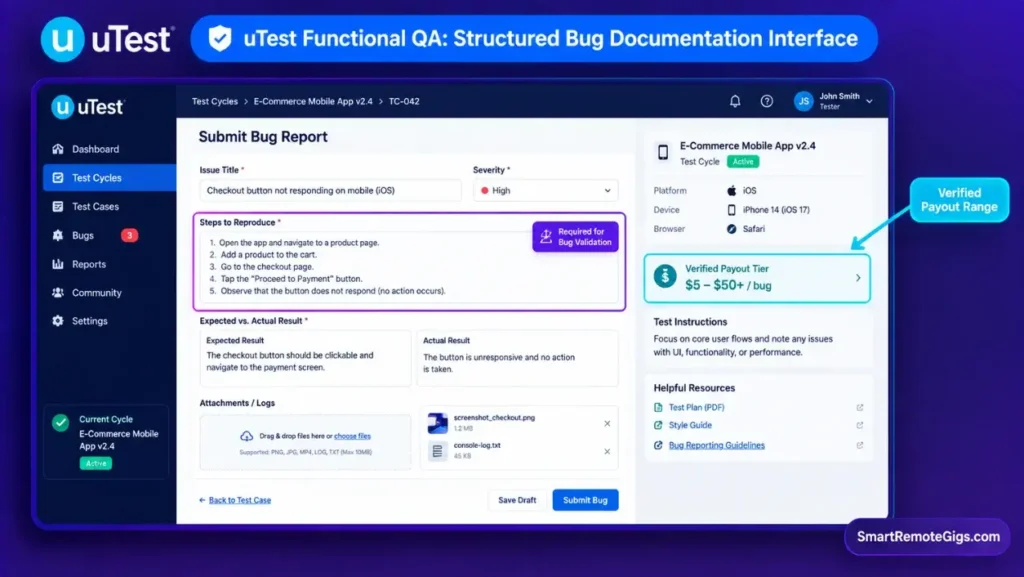
Task: Click the Test Plan PDF document icon
Action: pos(658,407)
